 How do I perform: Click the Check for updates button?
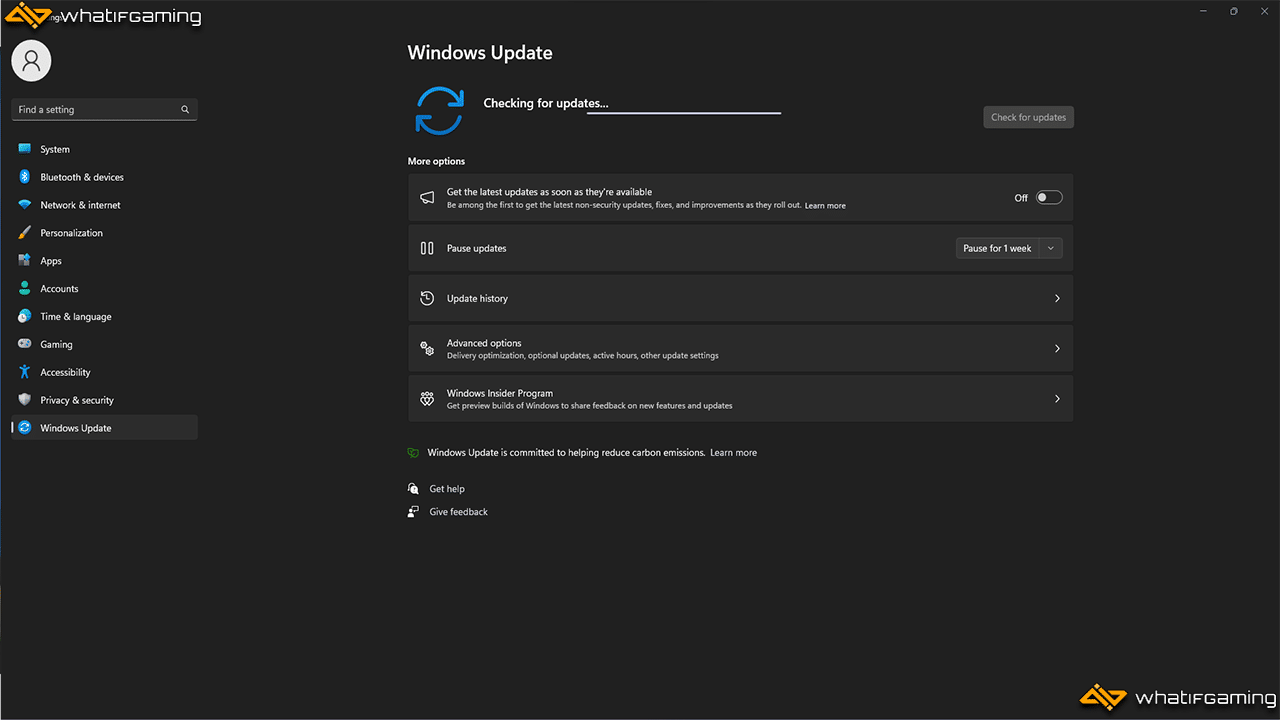[1028, 117]
